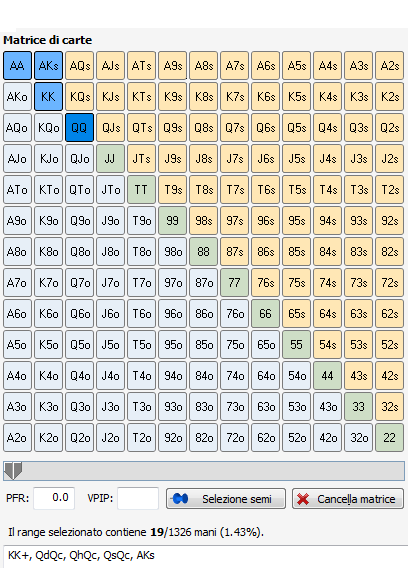Click the range text field with KK+

click(x=205, y=556)
